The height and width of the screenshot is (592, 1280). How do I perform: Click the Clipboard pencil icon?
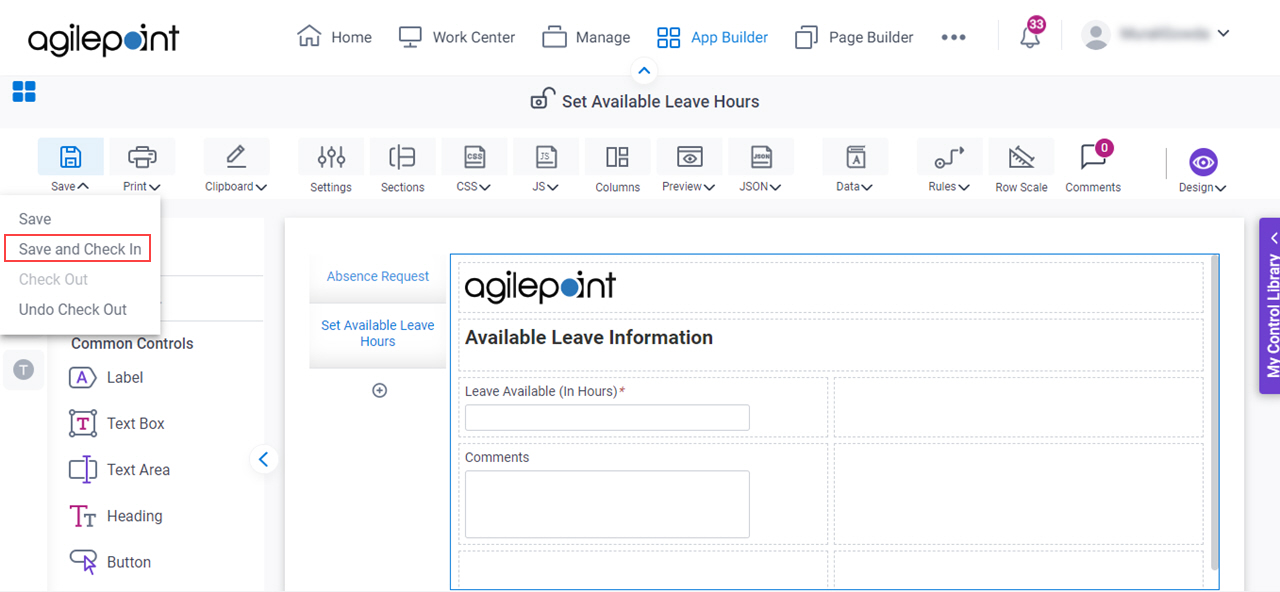236,157
